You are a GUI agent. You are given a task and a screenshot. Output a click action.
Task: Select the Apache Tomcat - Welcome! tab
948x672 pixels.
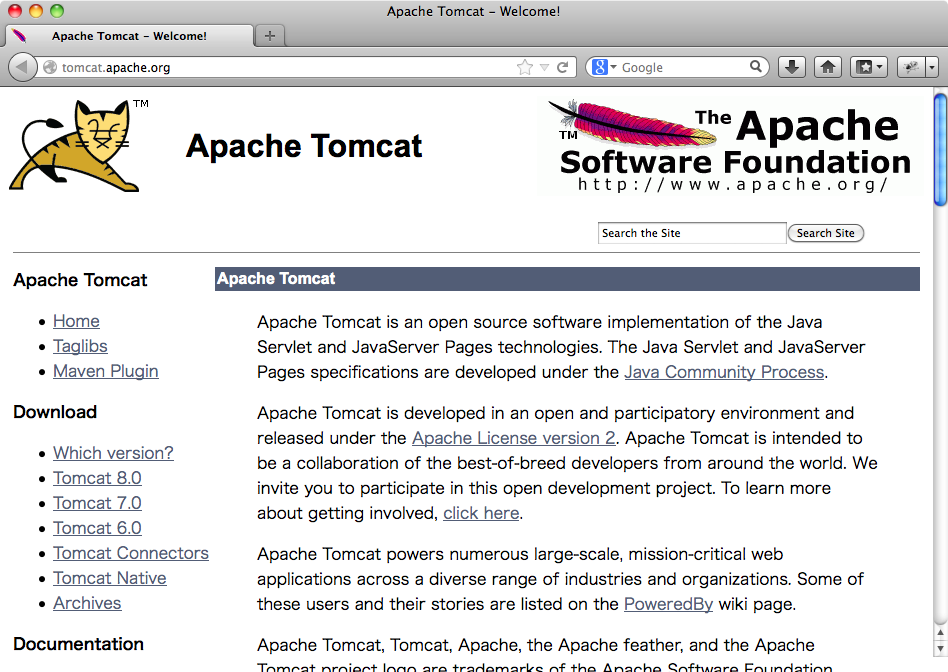pyautogui.click(x=129, y=36)
